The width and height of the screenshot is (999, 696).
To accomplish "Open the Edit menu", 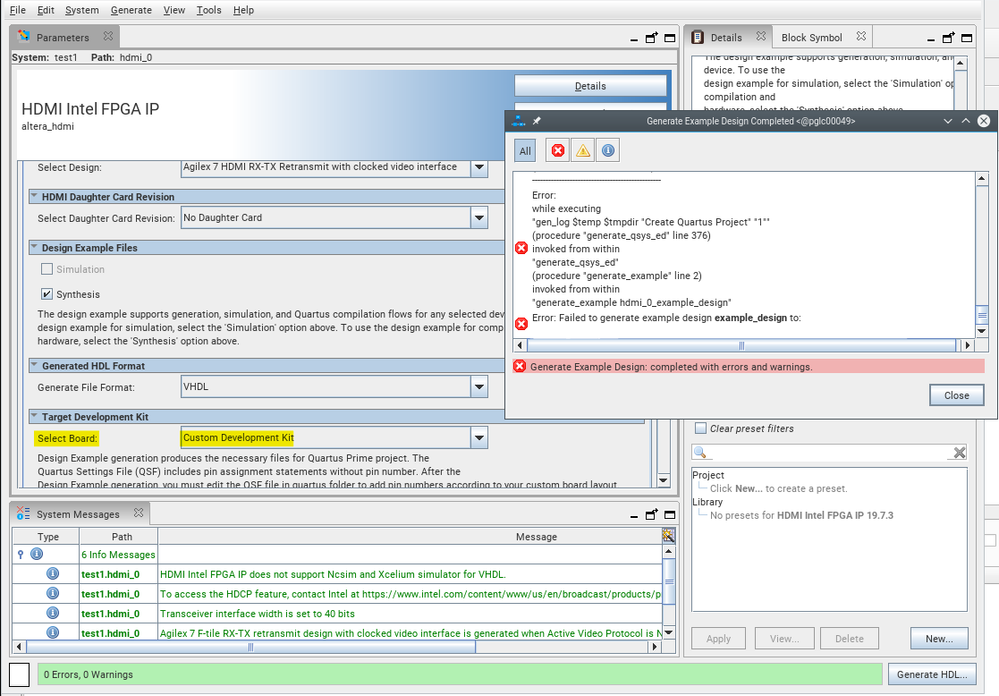I will click(x=45, y=10).
